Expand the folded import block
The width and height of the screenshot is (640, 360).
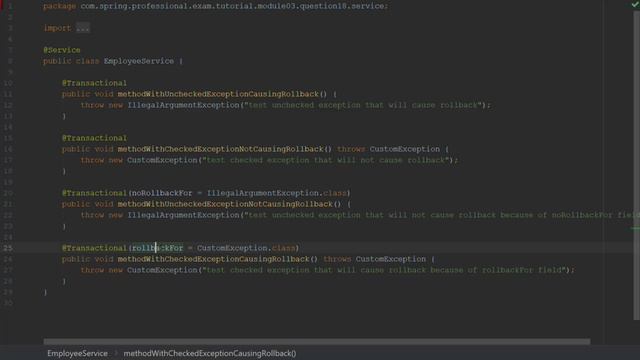coord(82,28)
